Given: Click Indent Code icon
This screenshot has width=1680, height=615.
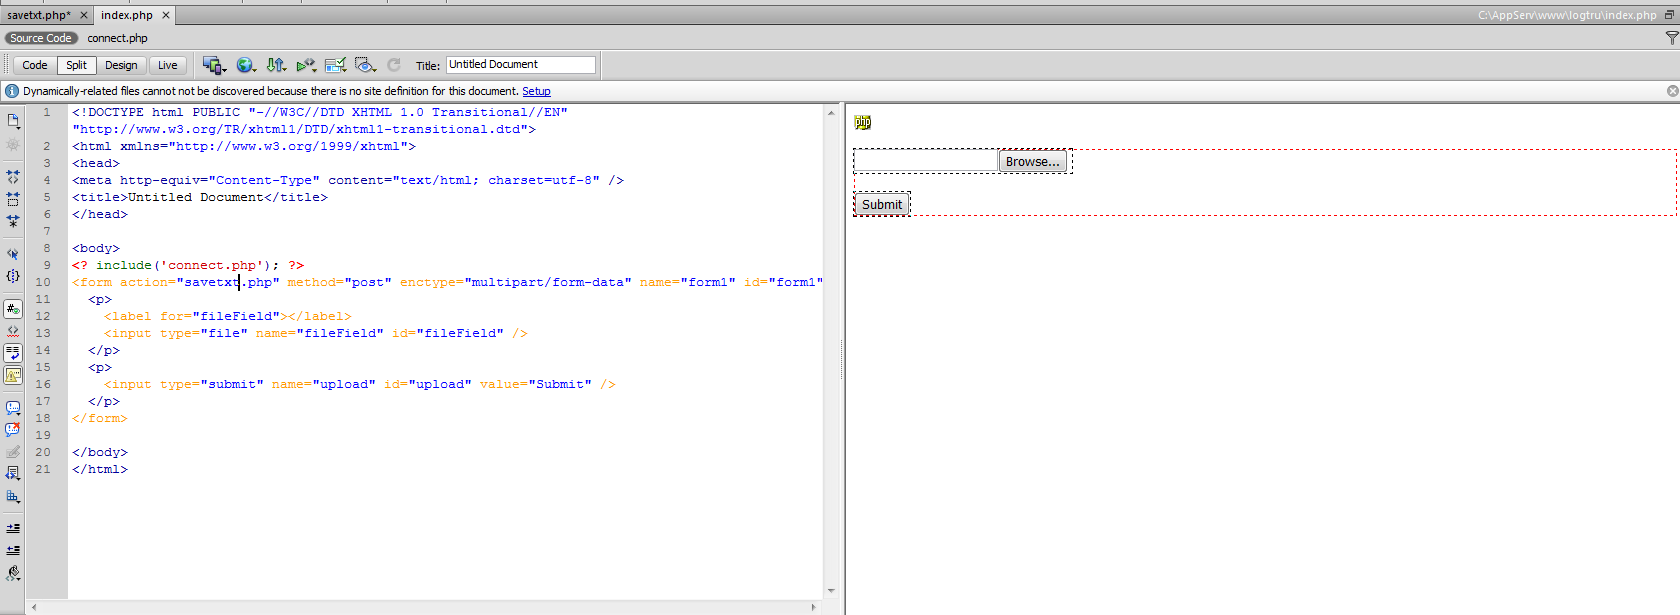Looking at the screenshot, I should (x=13, y=528).
